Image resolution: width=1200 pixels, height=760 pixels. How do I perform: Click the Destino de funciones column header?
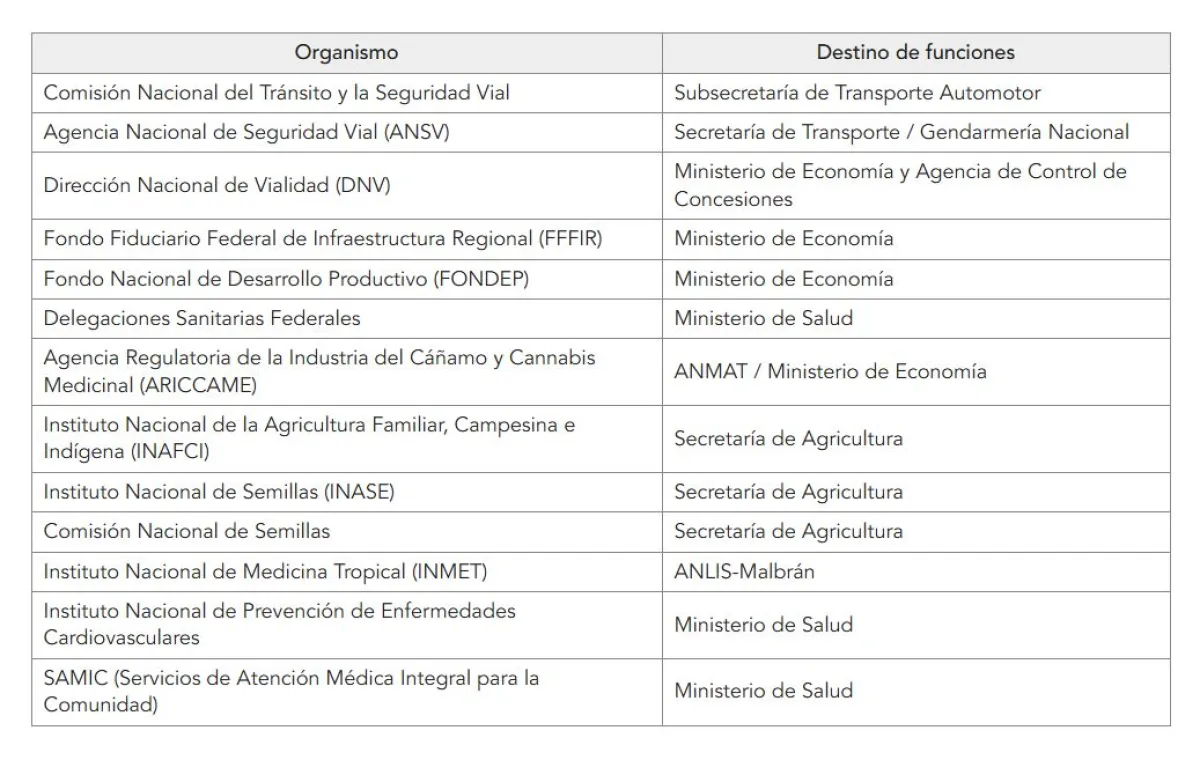[915, 53]
